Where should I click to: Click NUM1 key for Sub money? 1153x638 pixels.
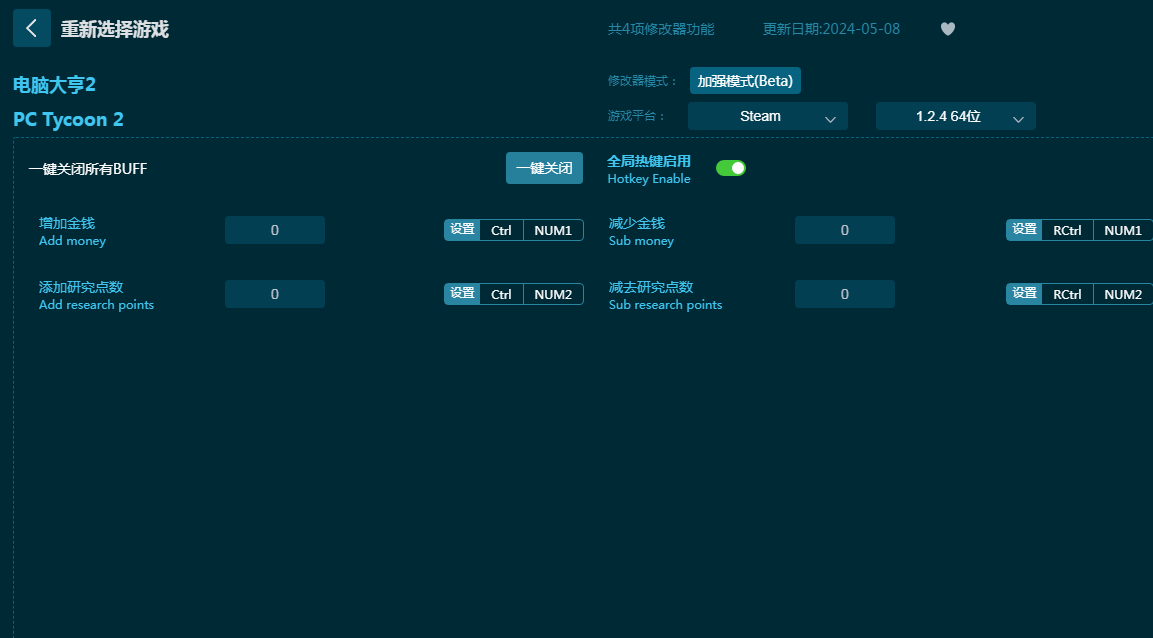pyautogui.click(x=1123, y=230)
